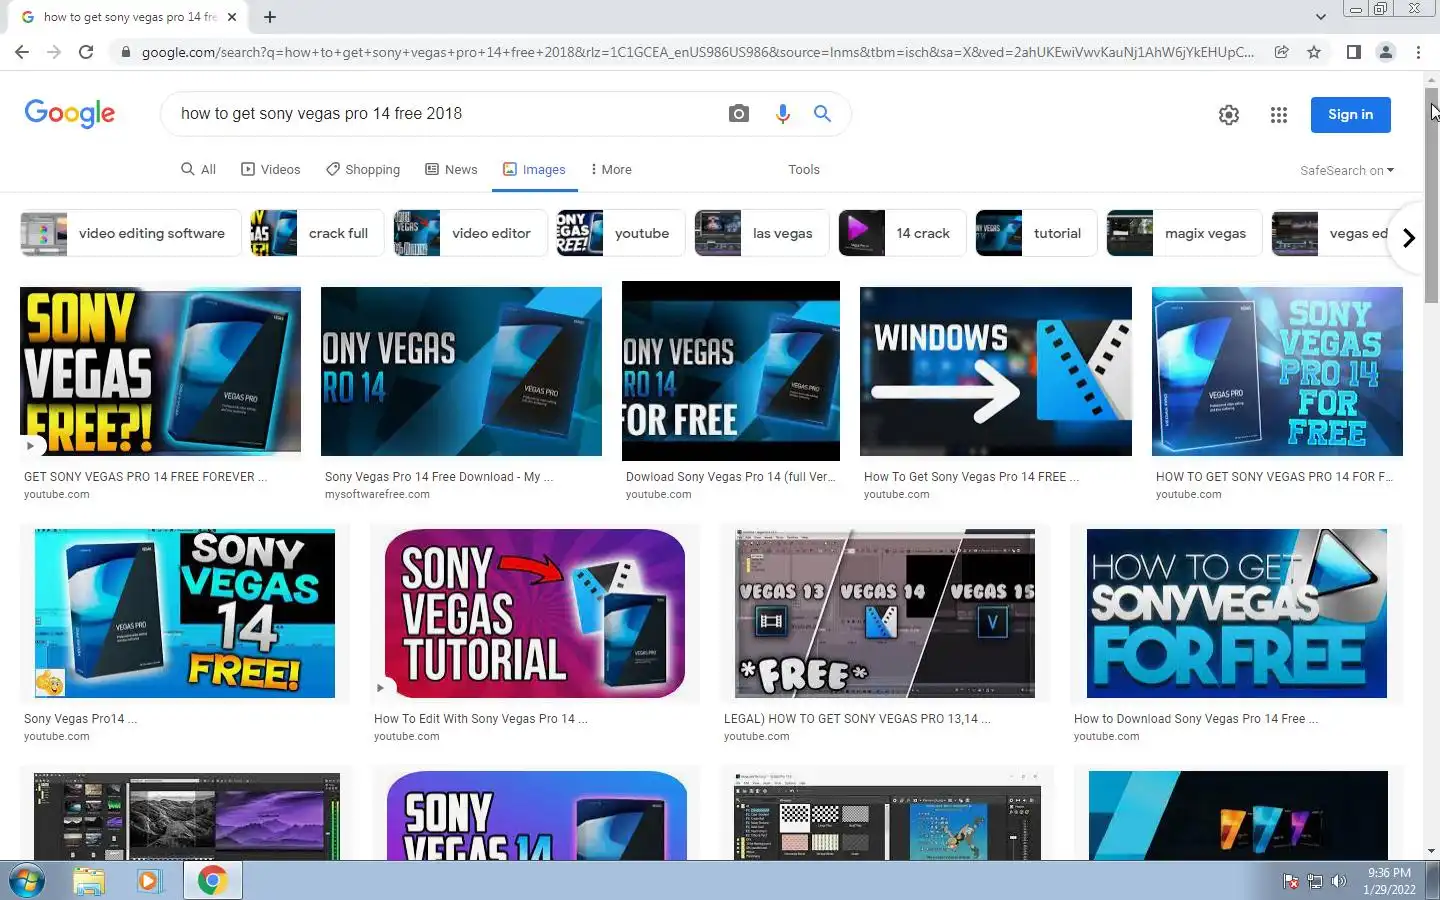Image resolution: width=1440 pixels, height=900 pixels.
Task: Go back to the previous page
Action: (22, 52)
